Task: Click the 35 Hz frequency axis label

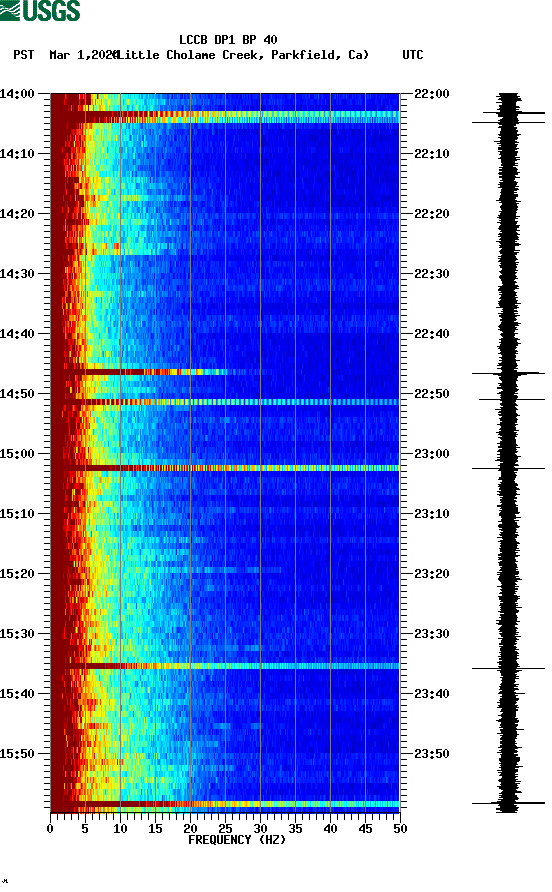Action: pyautogui.click(x=295, y=829)
